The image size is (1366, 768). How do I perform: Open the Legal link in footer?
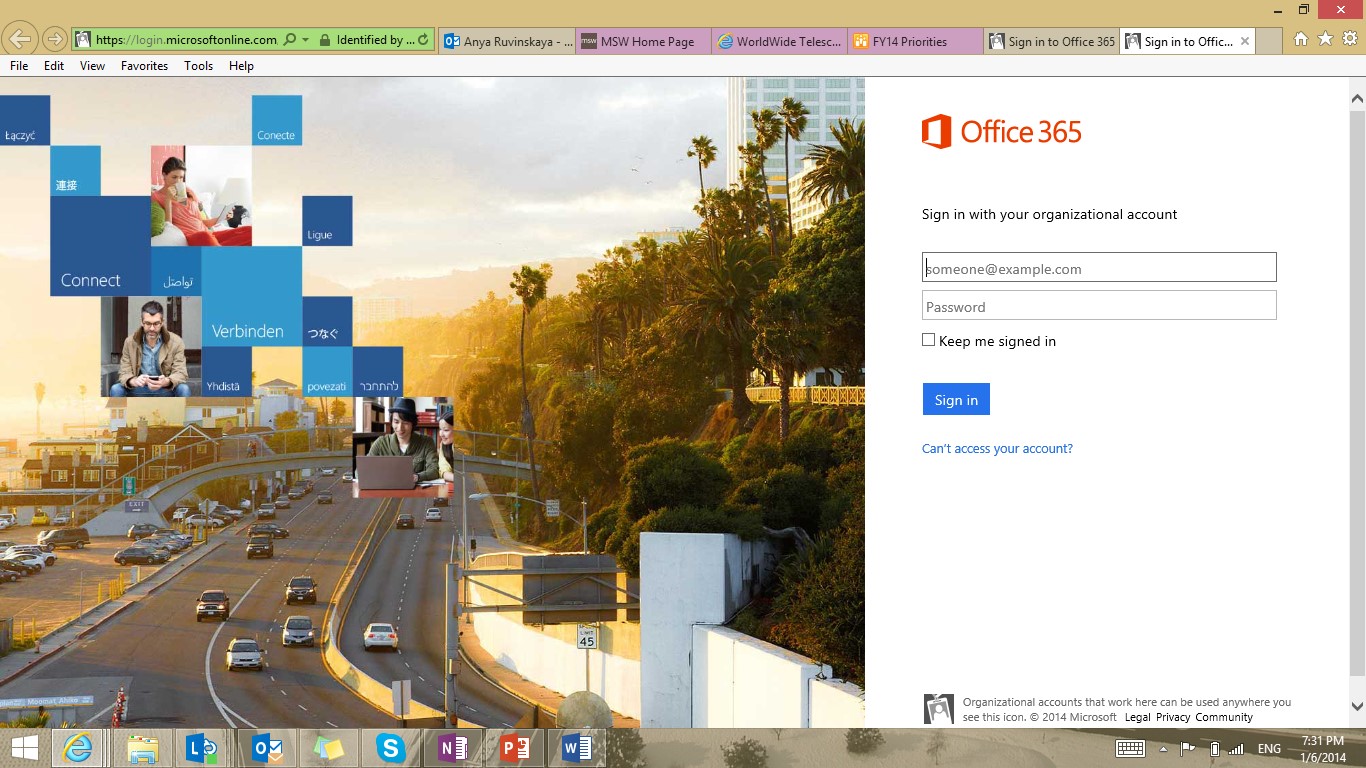click(x=1137, y=717)
